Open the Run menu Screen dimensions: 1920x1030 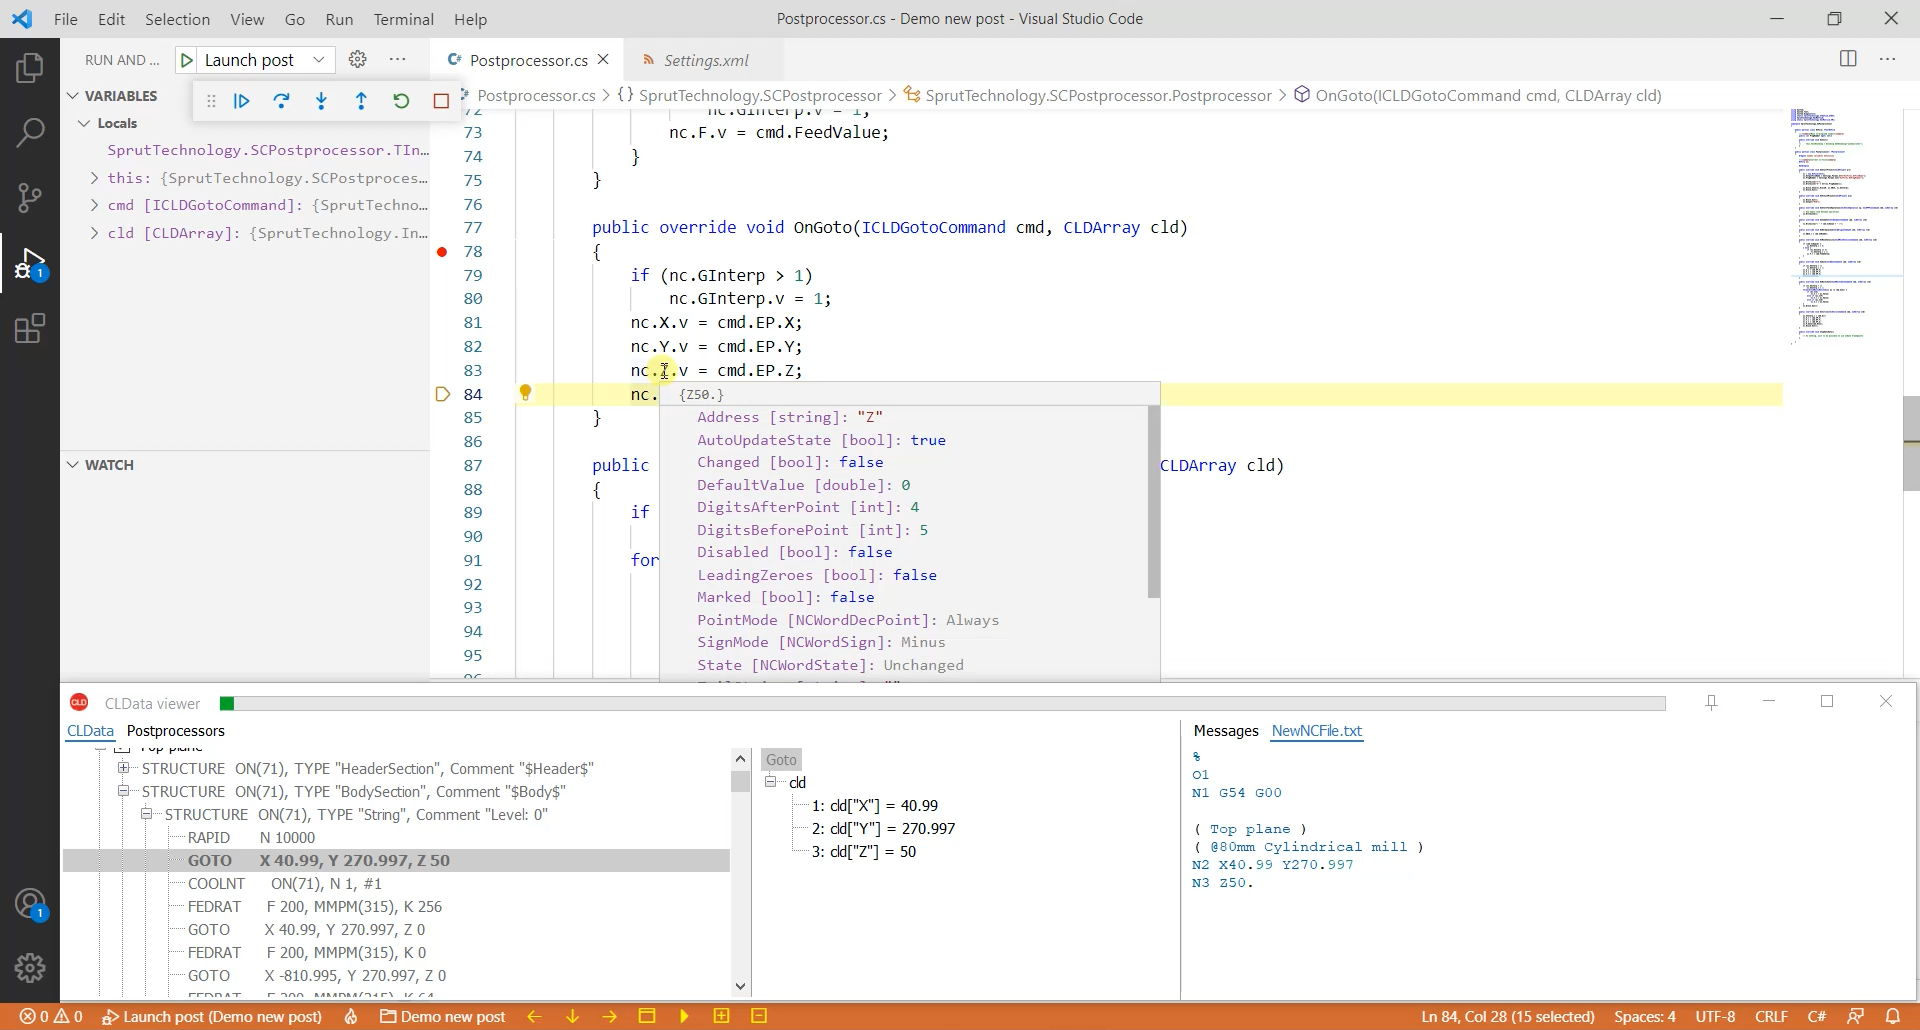(x=339, y=19)
